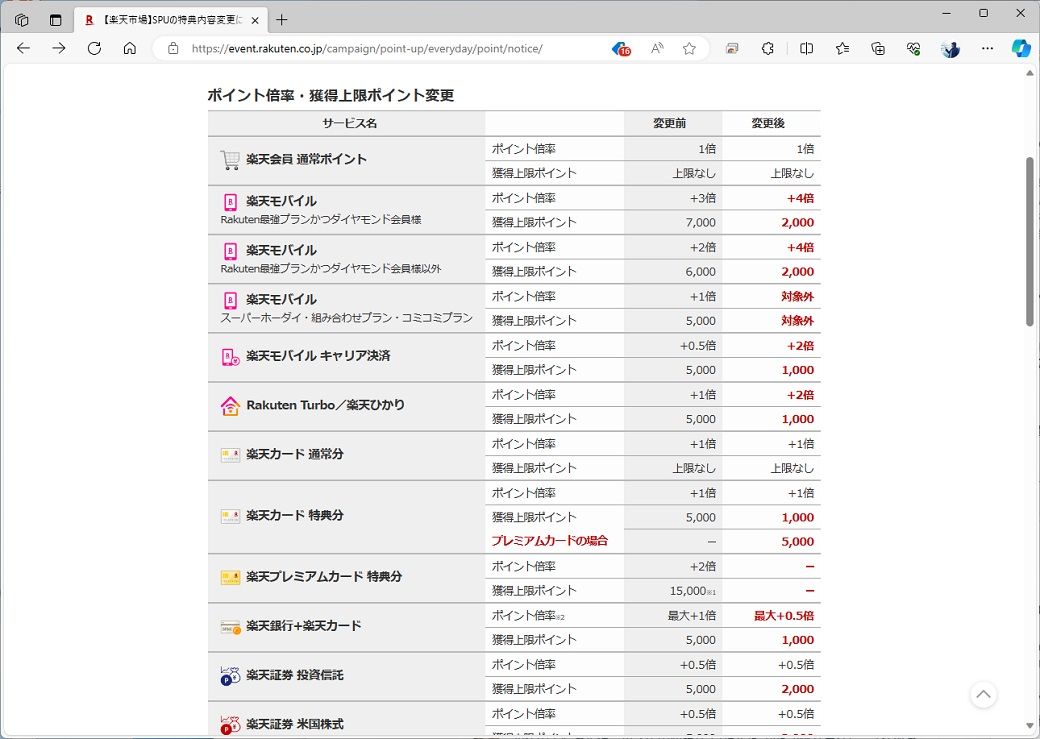Go back to the previous page
Screen dimensions: 1040x739
click(23, 47)
